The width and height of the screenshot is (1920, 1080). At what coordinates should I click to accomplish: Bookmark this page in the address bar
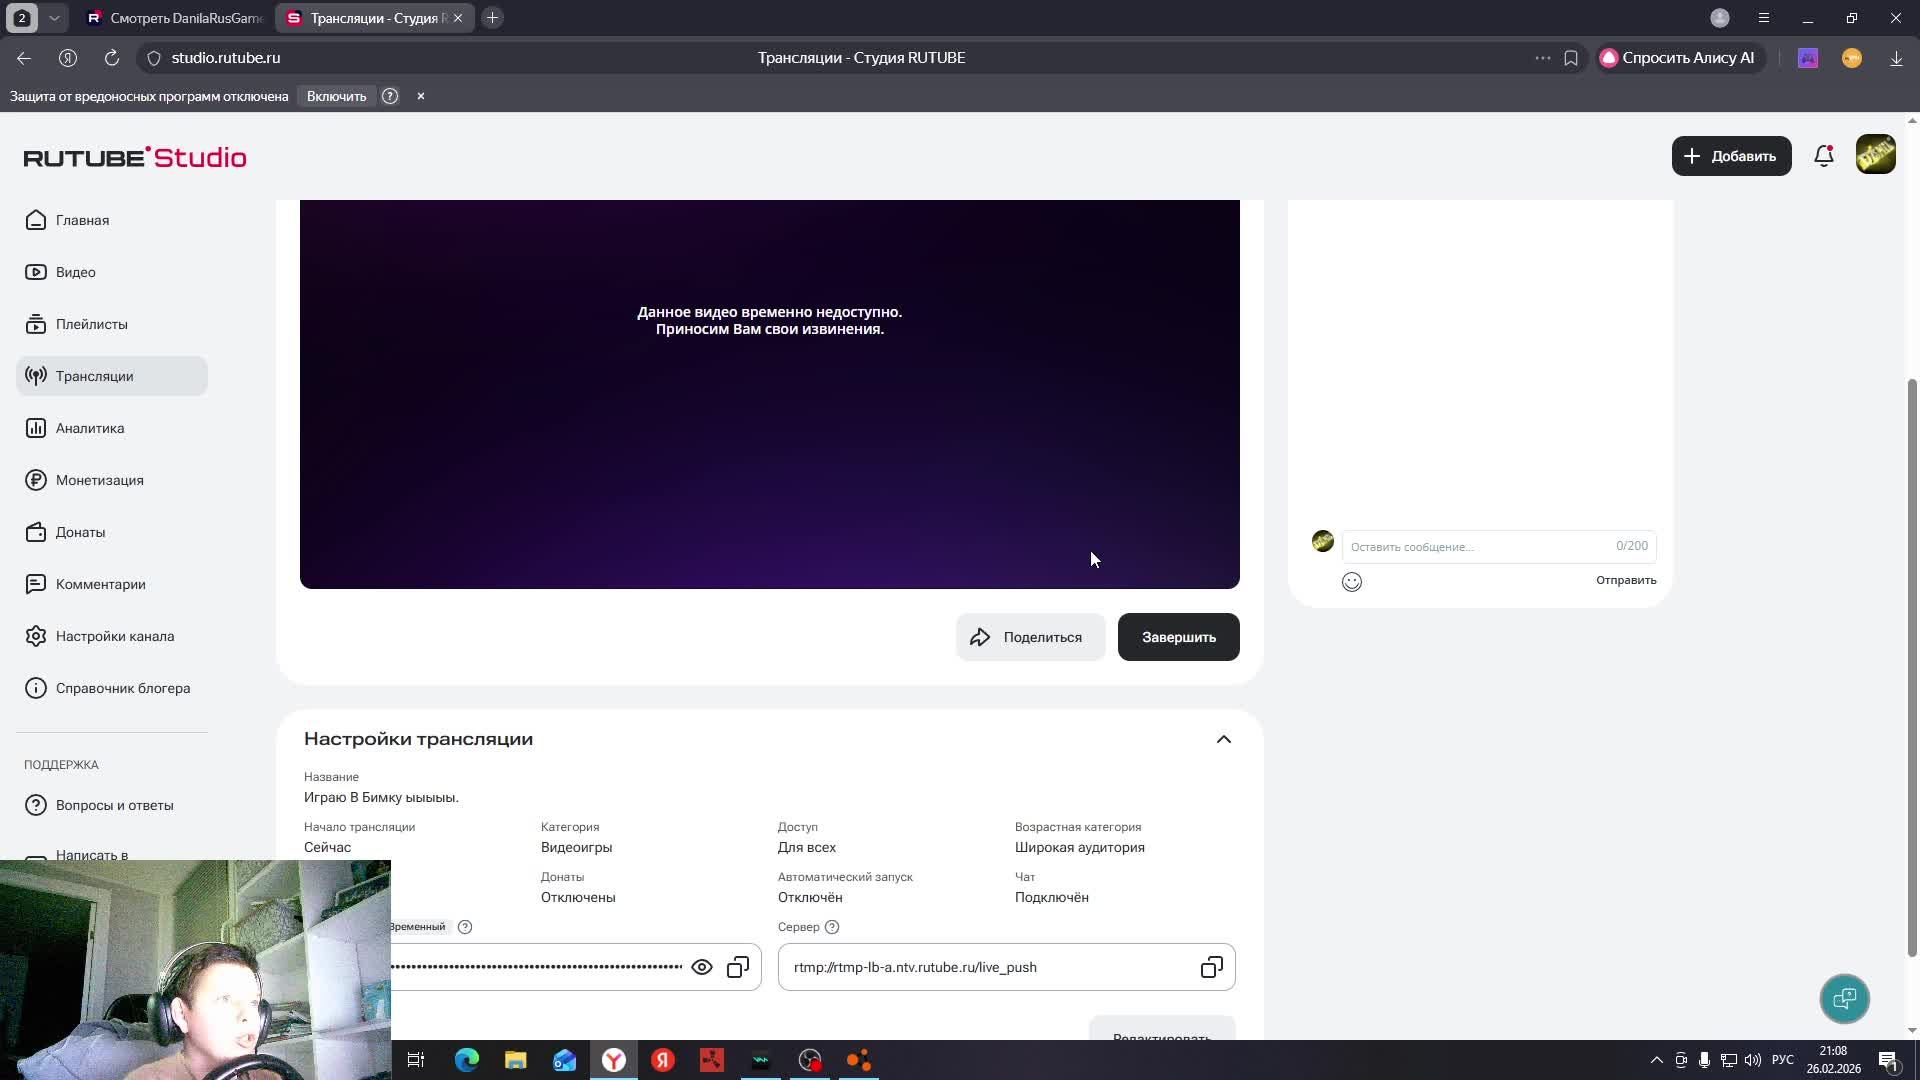pos(1571,58)
